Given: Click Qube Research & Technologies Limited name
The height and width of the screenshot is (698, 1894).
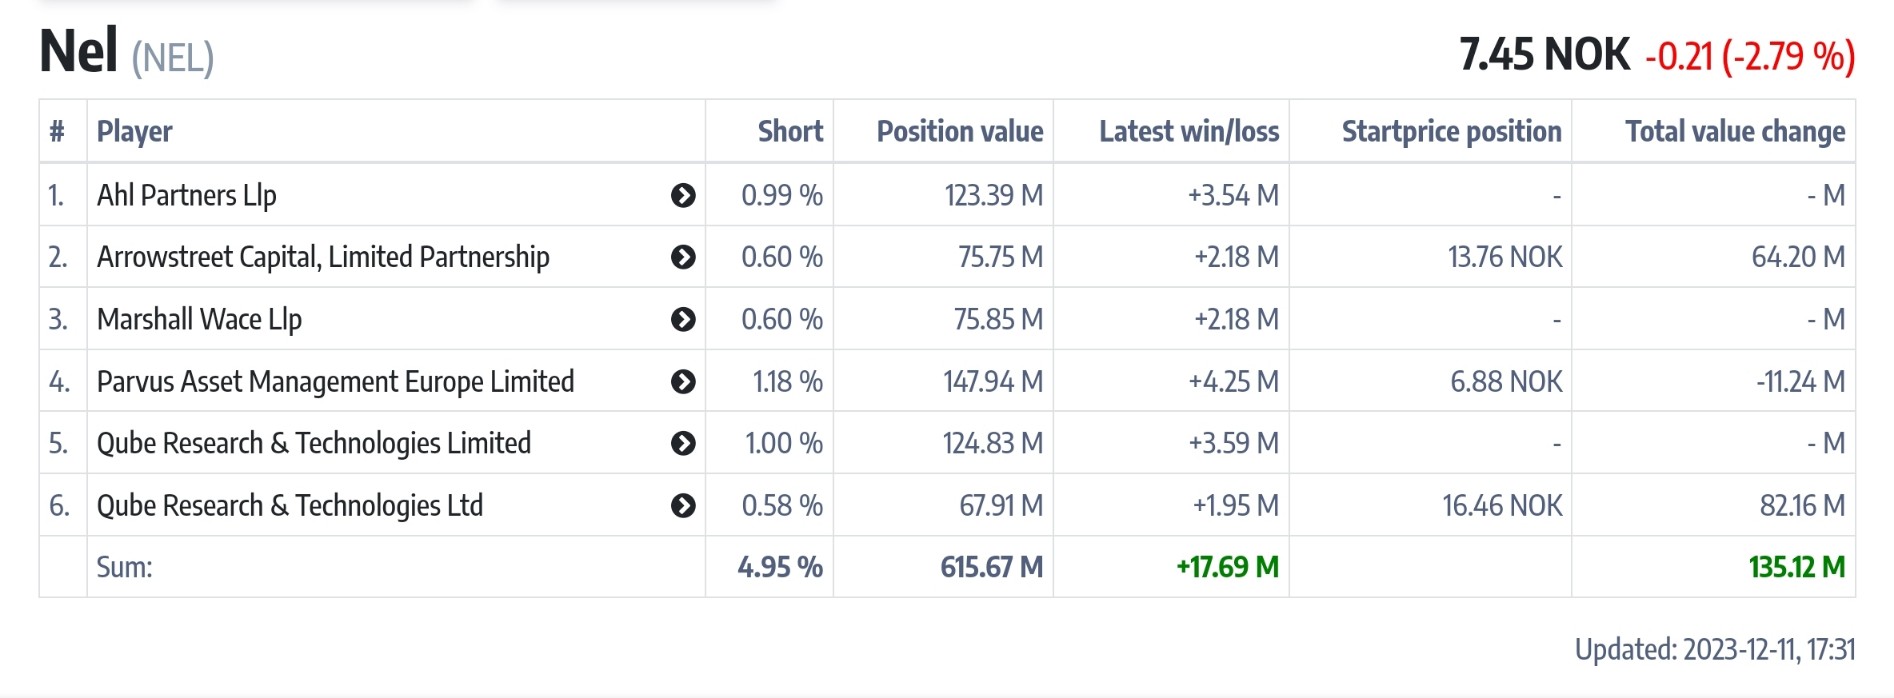Looking at the screenshot, I should [x=313, y=443].
